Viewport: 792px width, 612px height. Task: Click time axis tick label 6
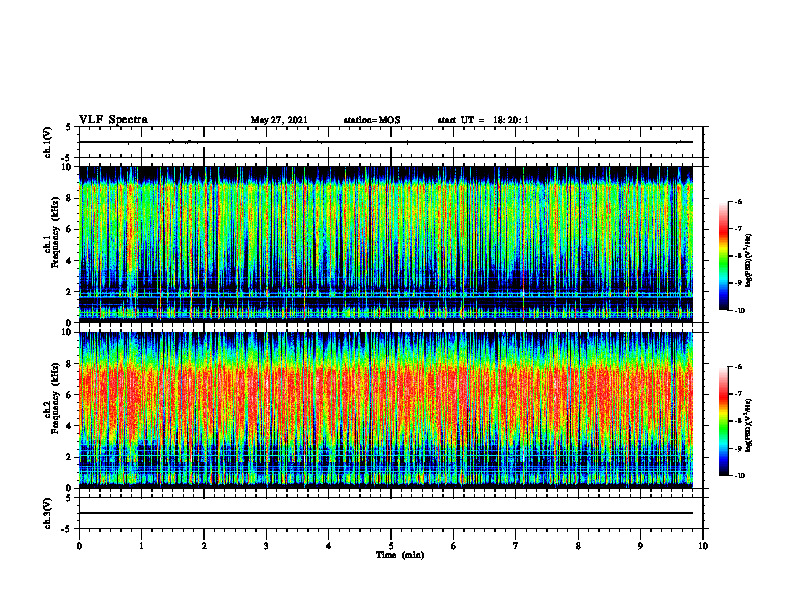tap(454, 546)
